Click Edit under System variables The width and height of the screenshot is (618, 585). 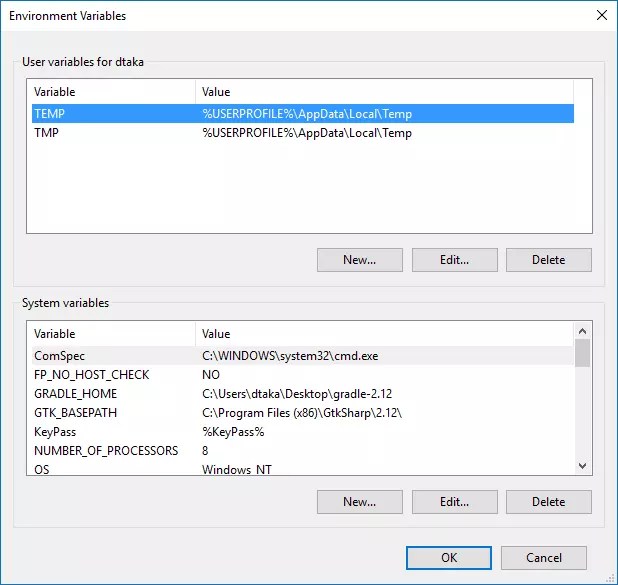point(454,502)
